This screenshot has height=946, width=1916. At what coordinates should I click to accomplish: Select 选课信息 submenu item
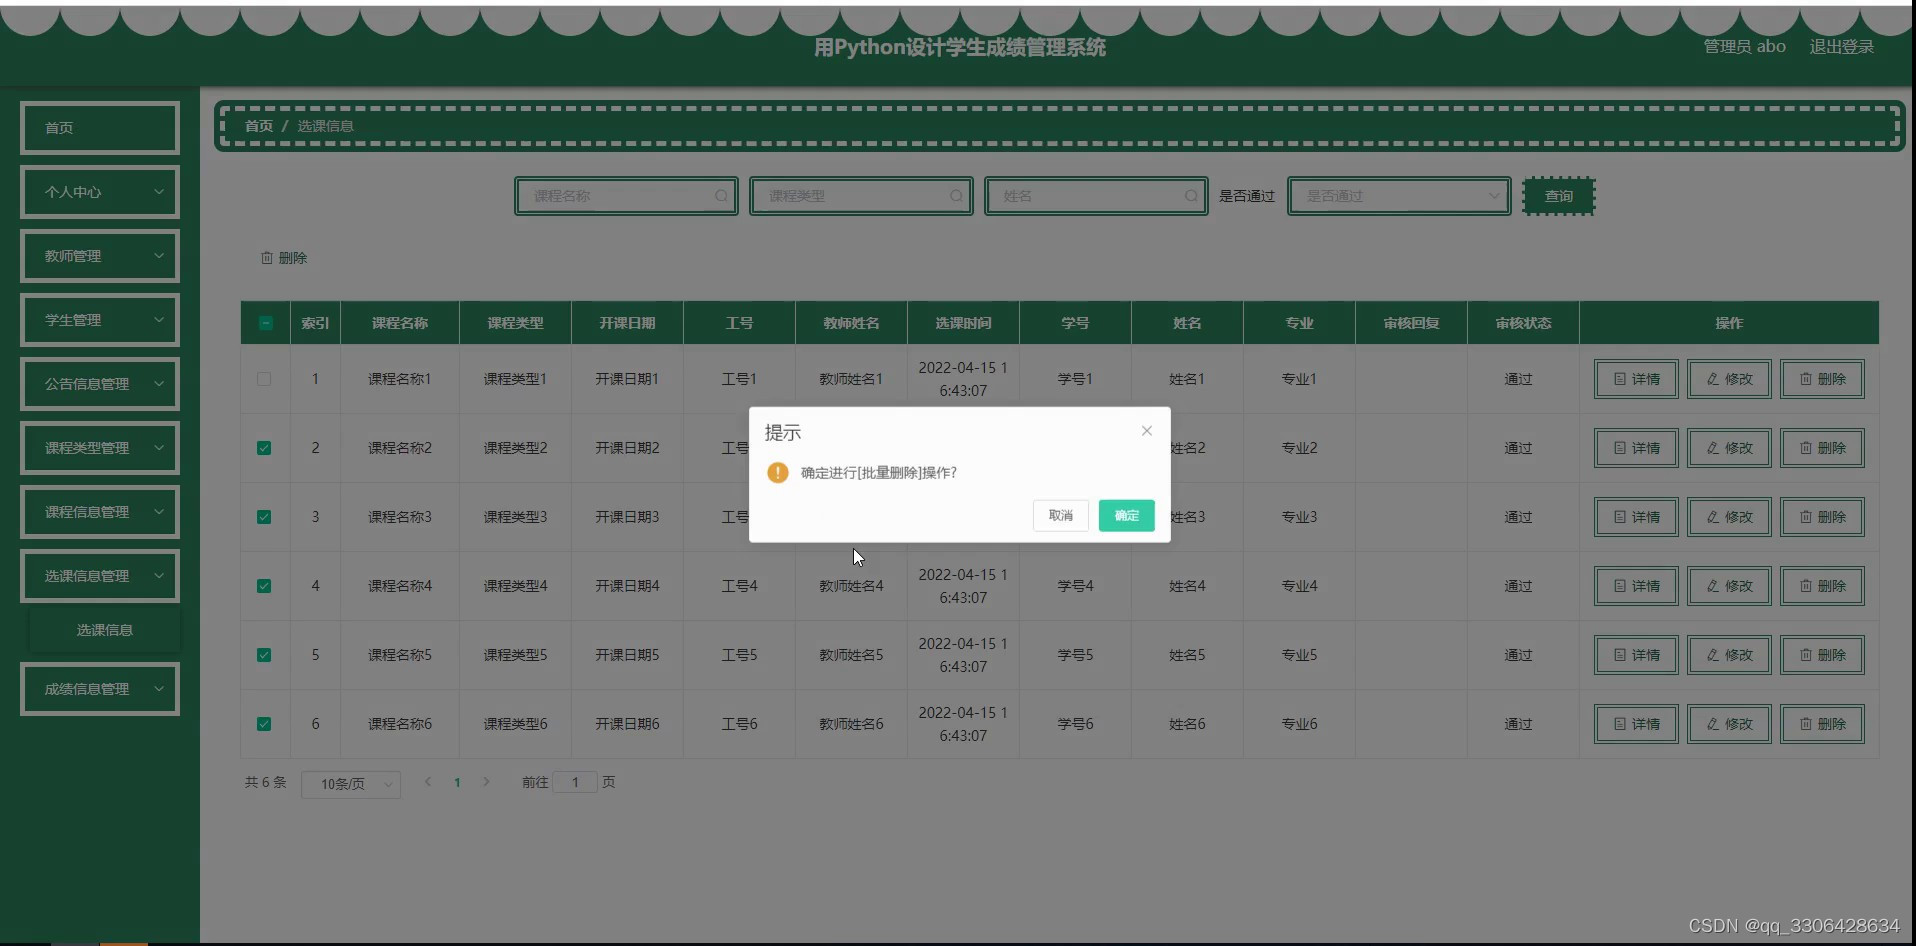(105, 630)
